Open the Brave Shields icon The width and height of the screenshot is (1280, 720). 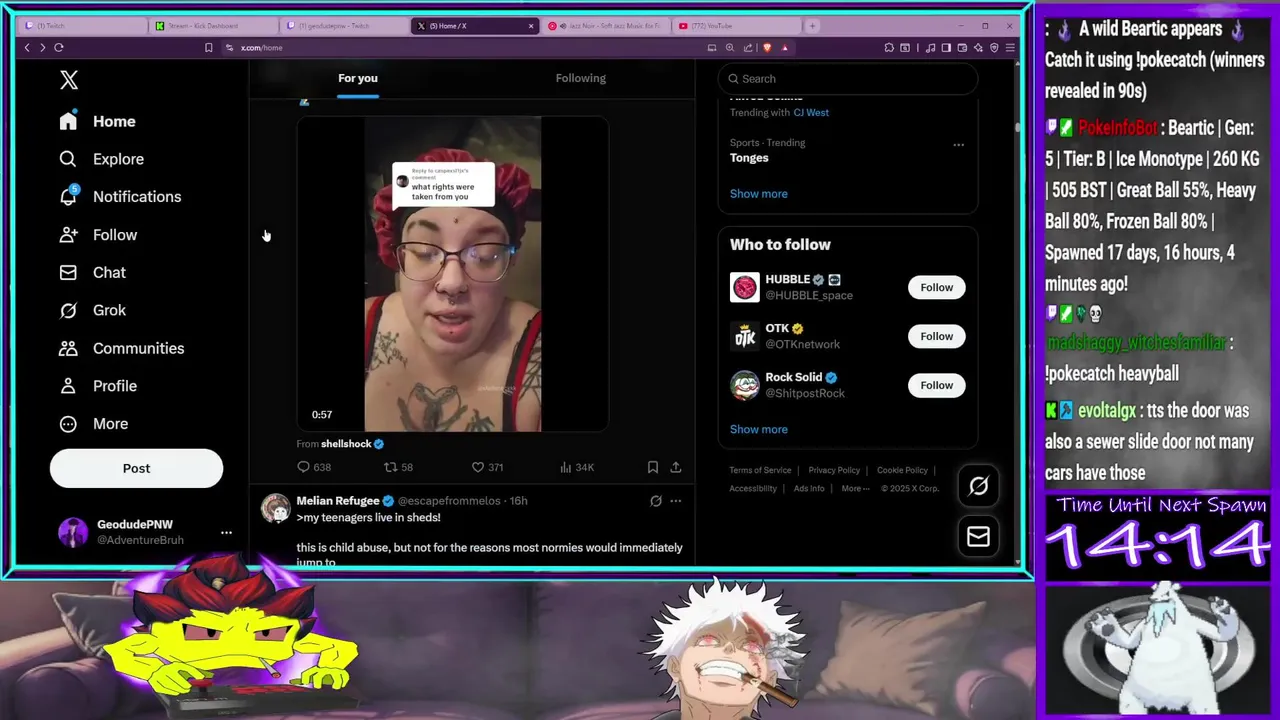[x=767, y=47]
